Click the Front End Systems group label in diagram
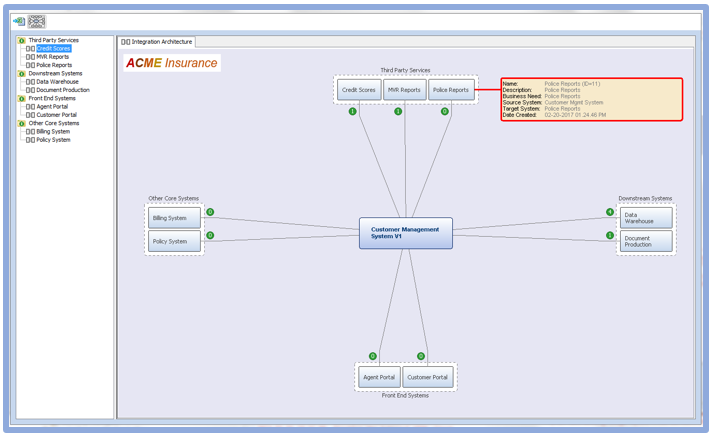This screenshot has height=436, width=711. click(x=405, y=396)
